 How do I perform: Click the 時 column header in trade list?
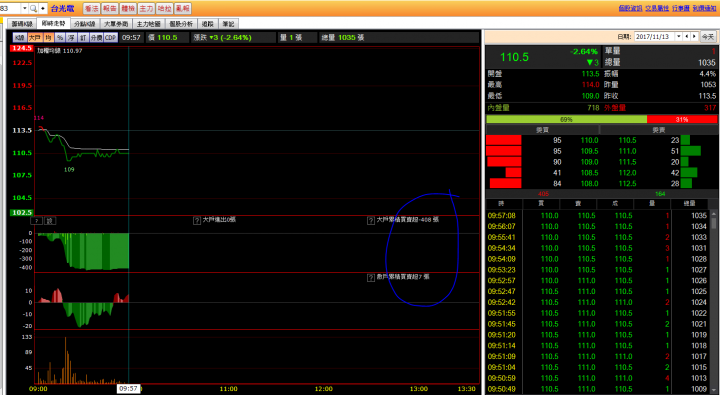(504, 203)
